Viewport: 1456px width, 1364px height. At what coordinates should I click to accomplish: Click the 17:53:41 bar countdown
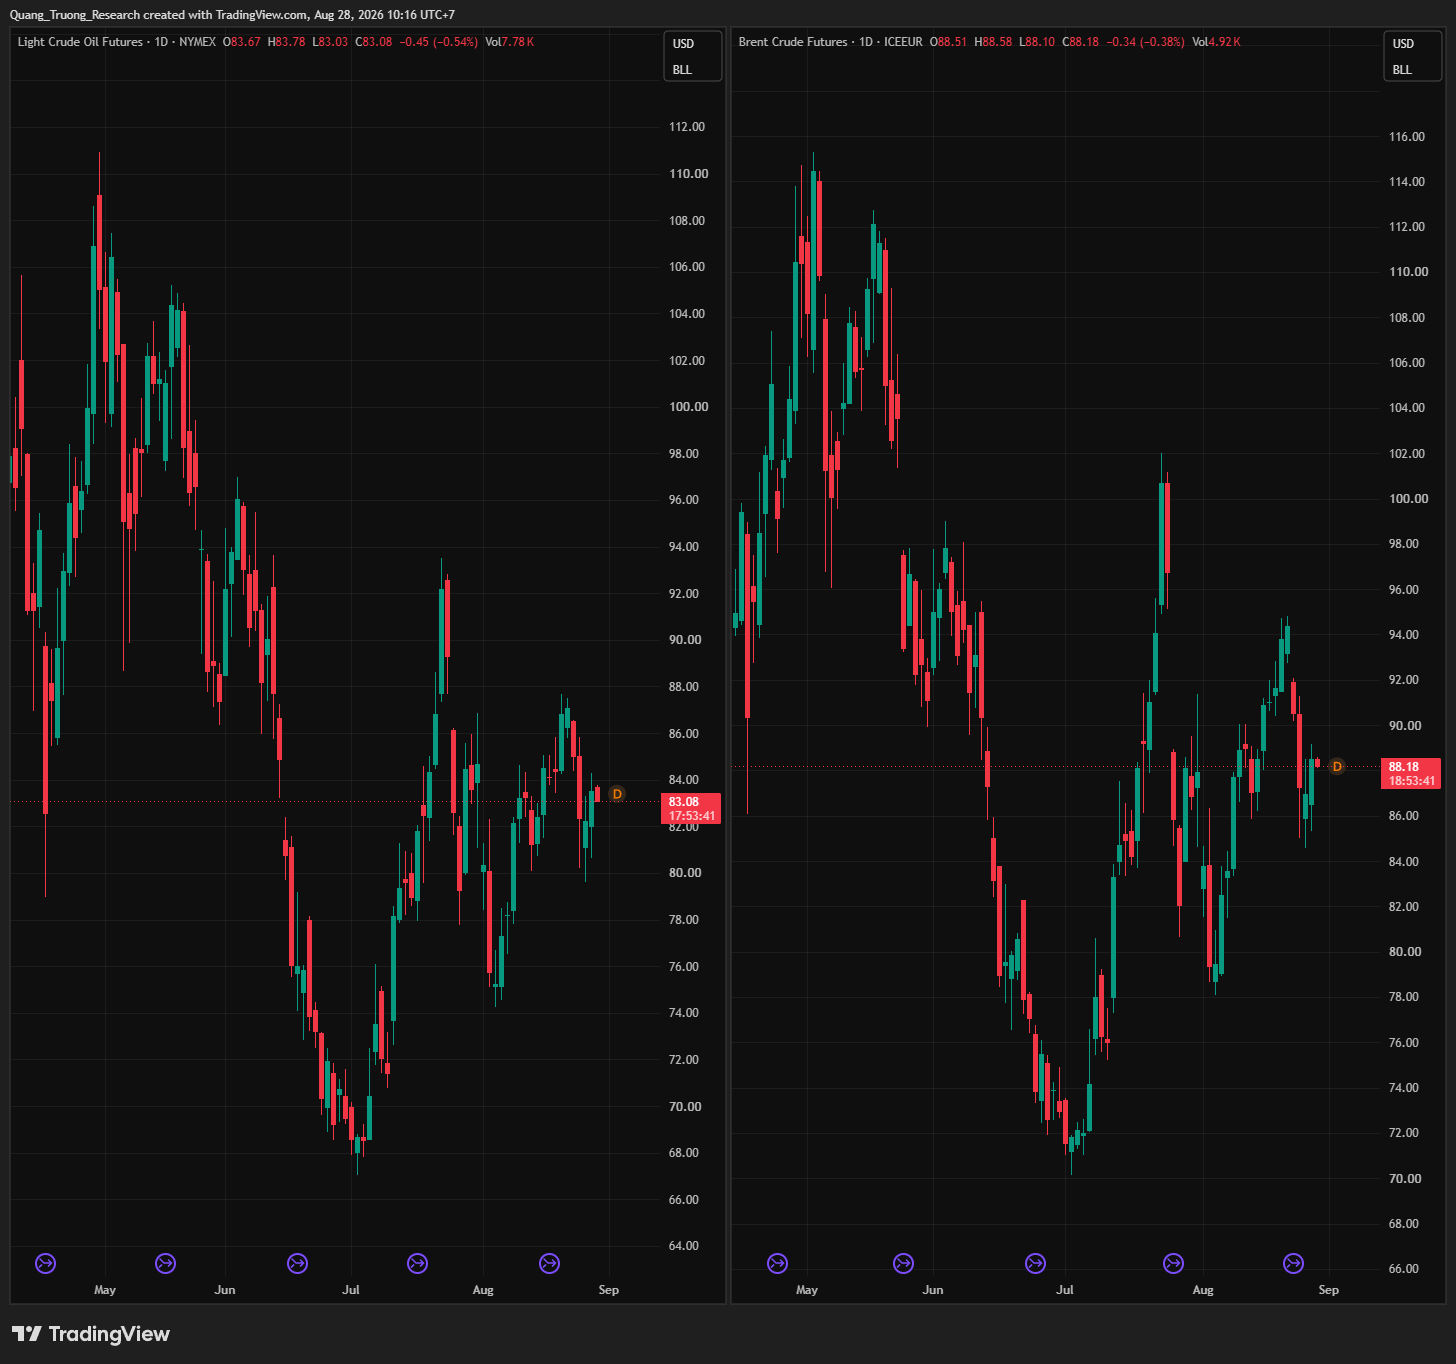[x=692, y=816]
